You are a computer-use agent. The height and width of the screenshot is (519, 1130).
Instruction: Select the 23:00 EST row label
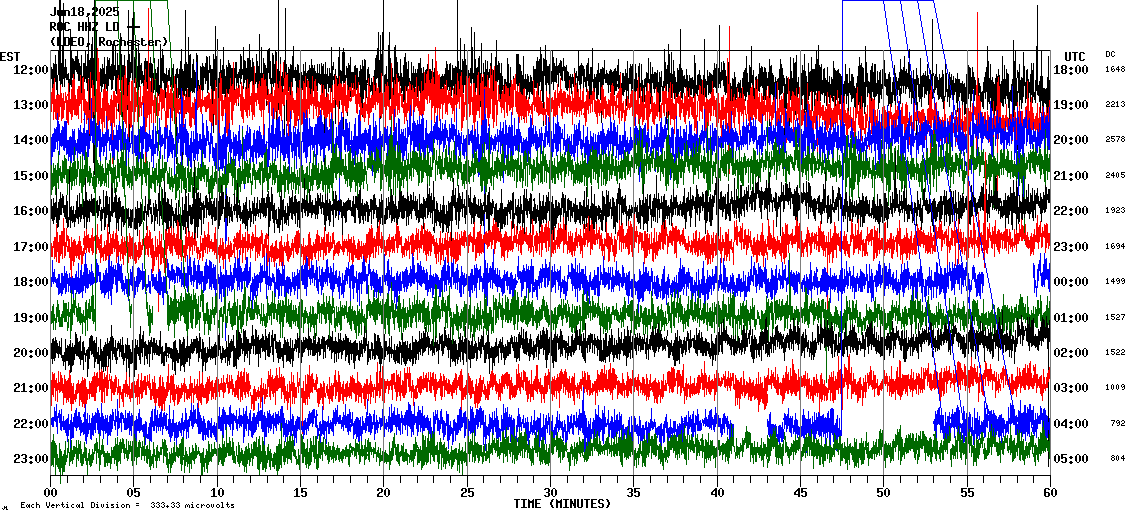tap(30, 459)
